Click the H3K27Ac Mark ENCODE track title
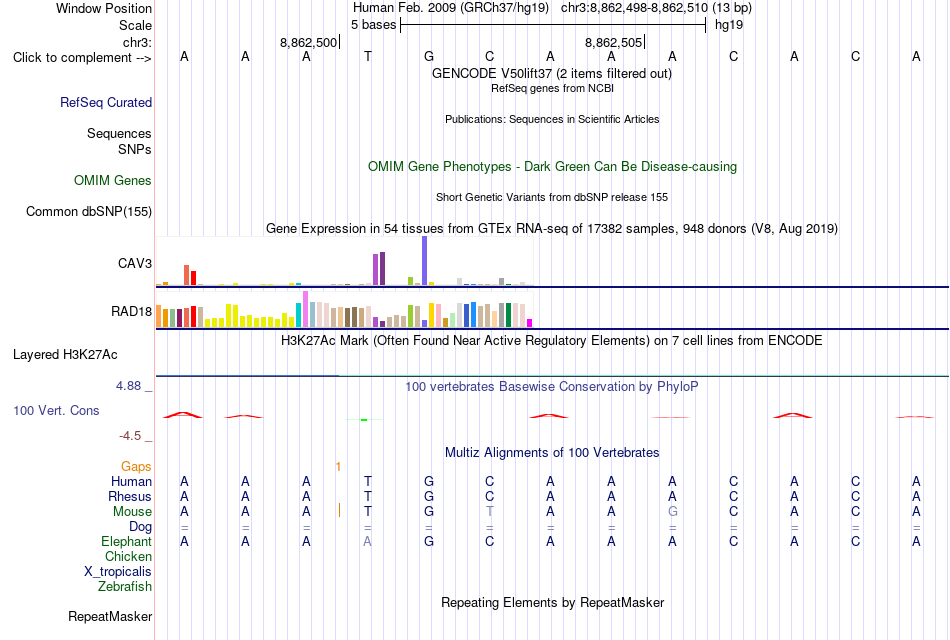Viewport: 950px width, 640px height. (x=552, y=341)
